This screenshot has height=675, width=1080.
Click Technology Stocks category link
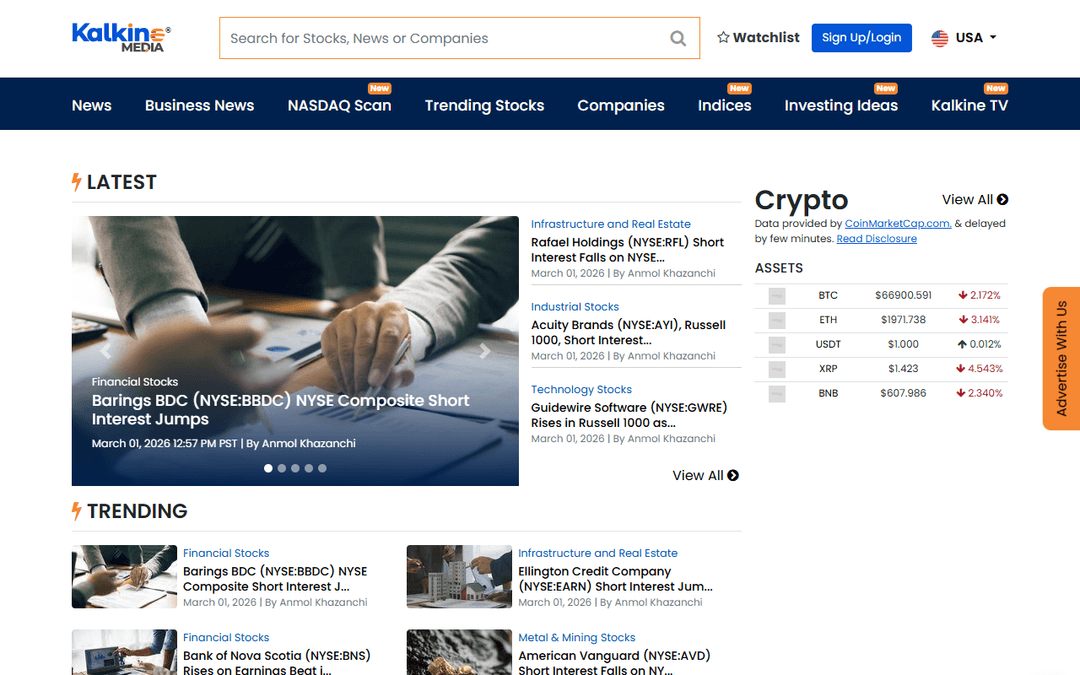[581, 389]
